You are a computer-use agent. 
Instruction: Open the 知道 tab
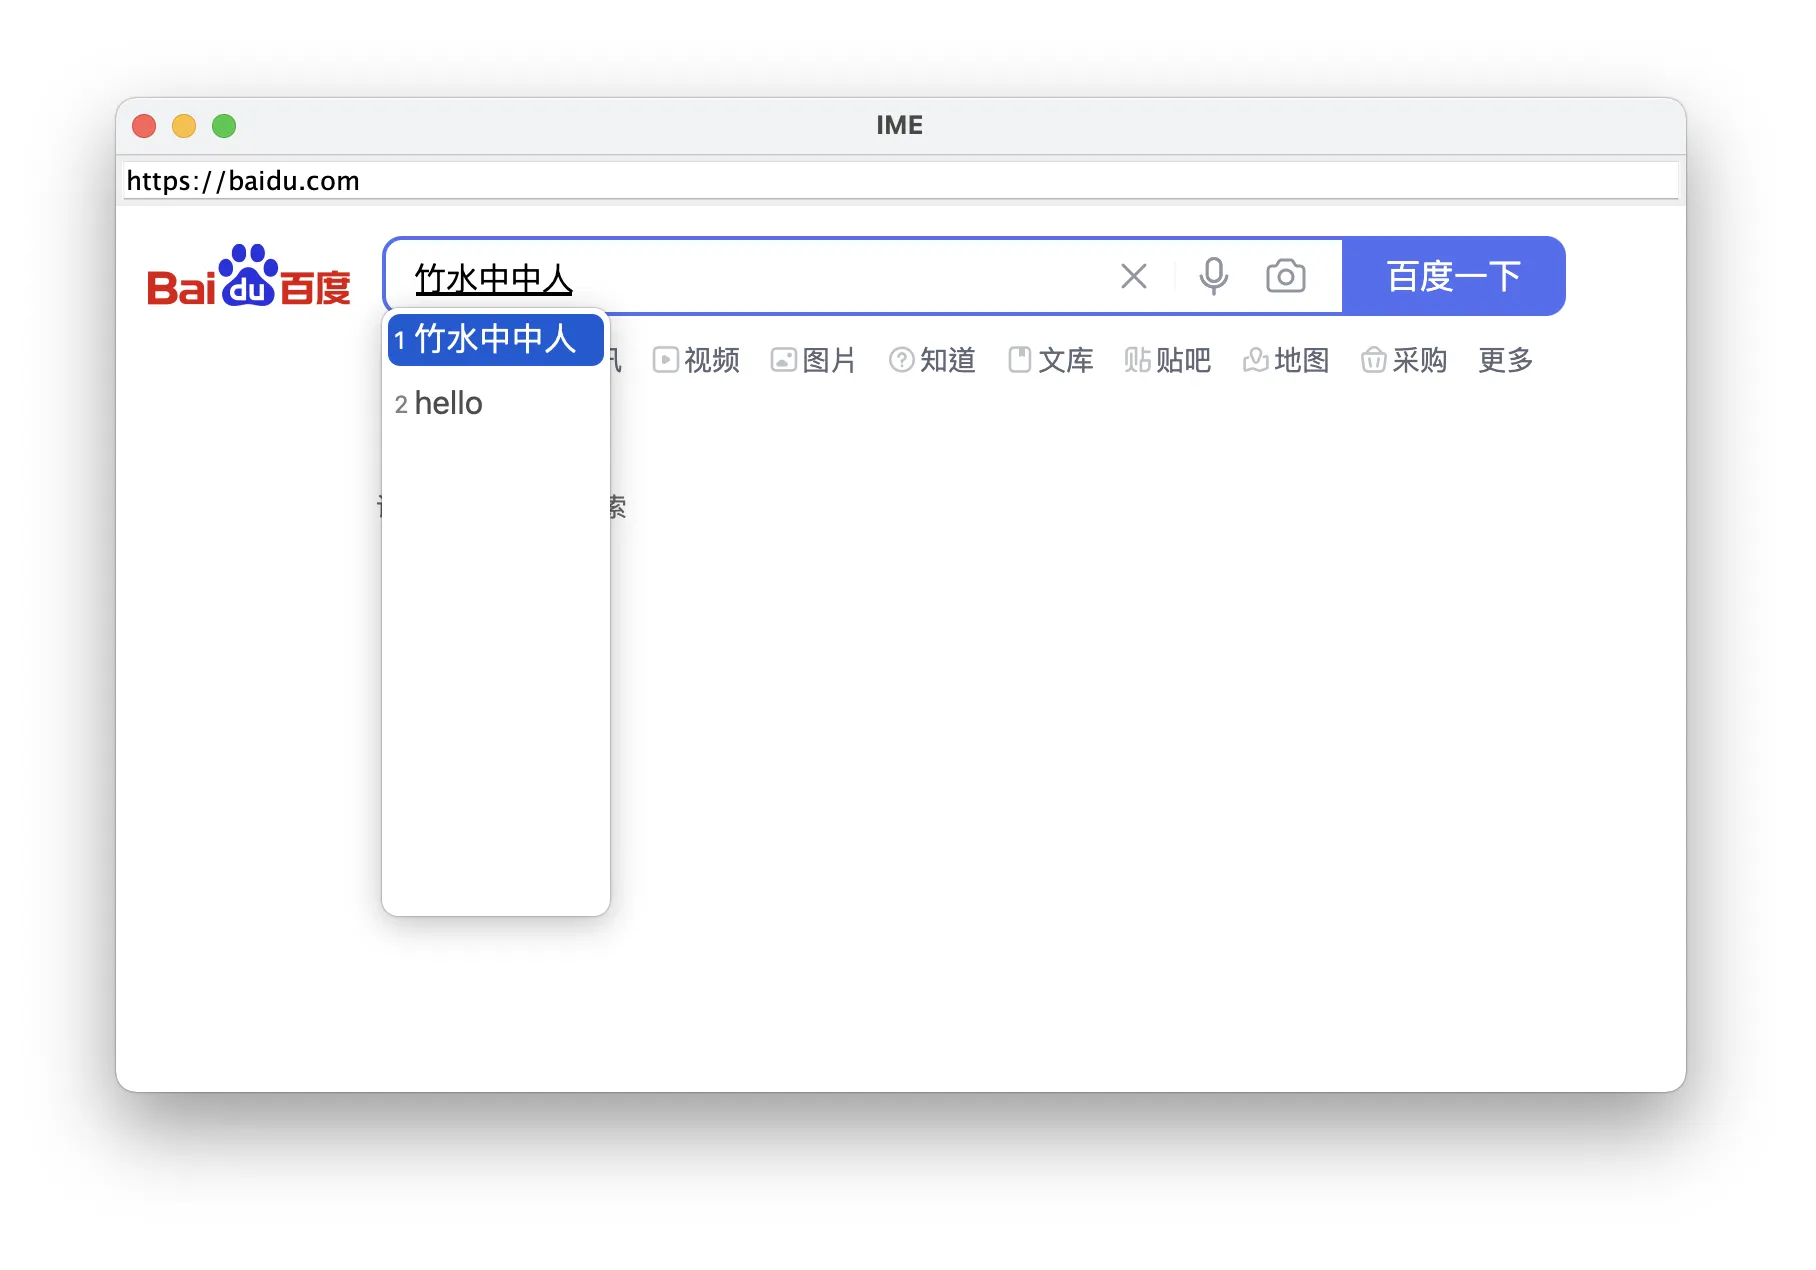[932, 360]
